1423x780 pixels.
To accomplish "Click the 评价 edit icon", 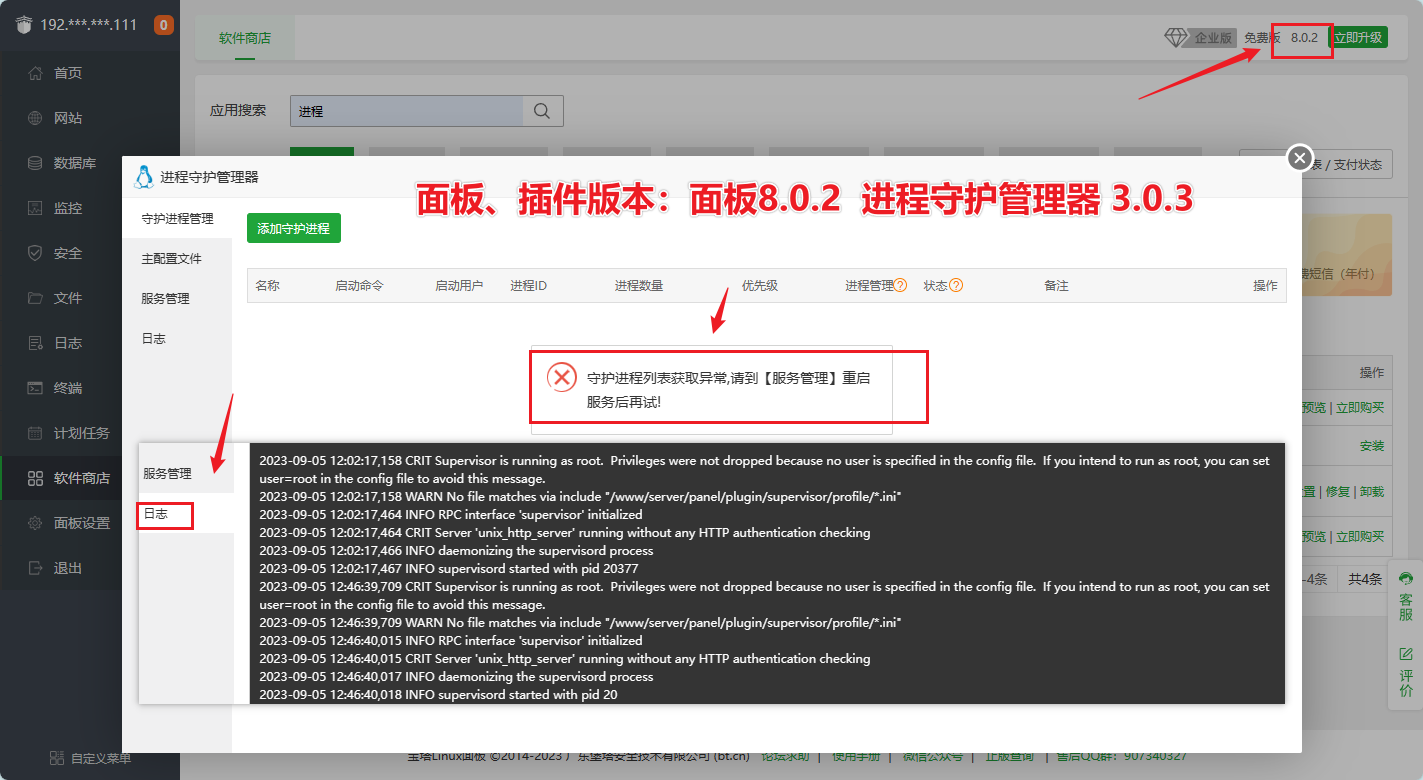I will (x=1406, y=654).
